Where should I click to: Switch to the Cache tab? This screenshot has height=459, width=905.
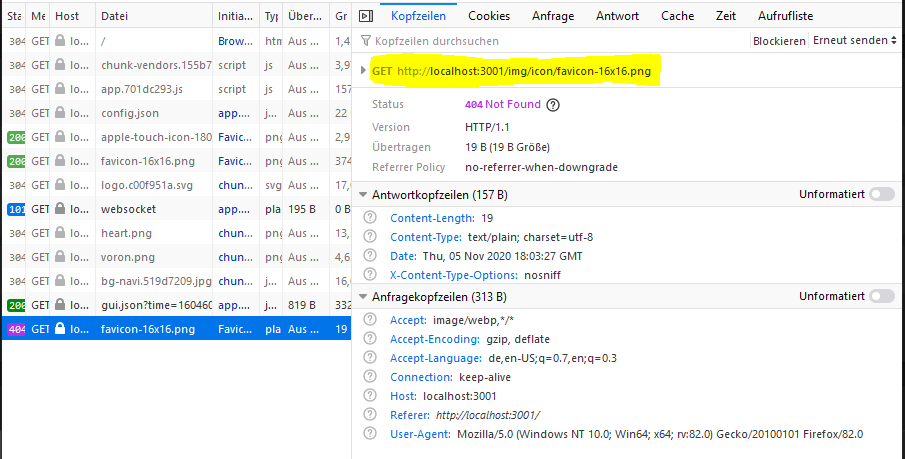coord(678,16)
